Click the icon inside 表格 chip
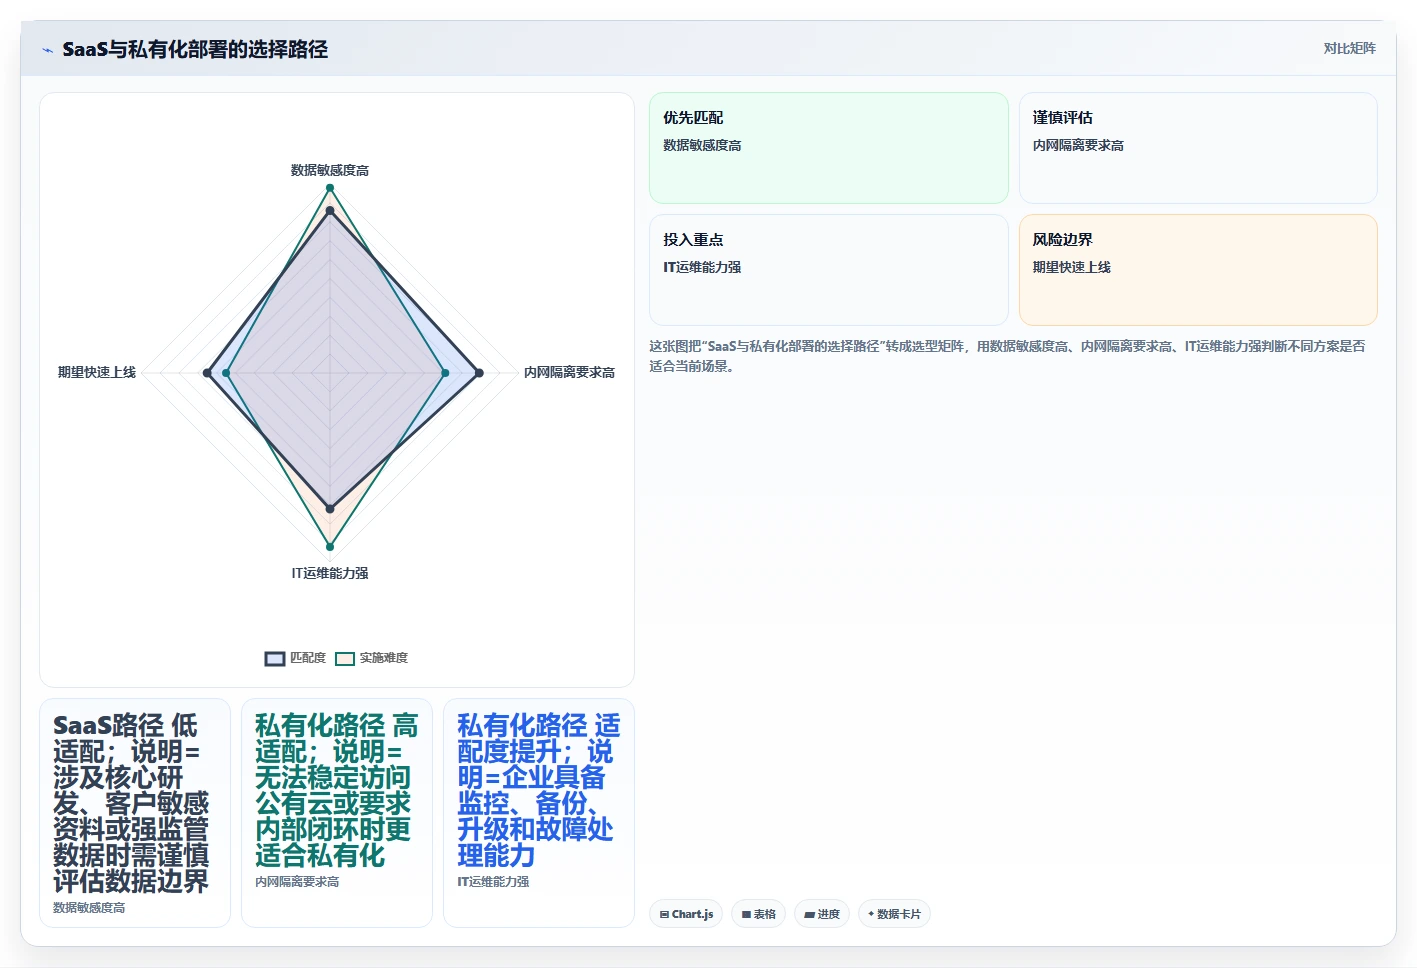1417x968 pixels. click(x=746, y=914)
